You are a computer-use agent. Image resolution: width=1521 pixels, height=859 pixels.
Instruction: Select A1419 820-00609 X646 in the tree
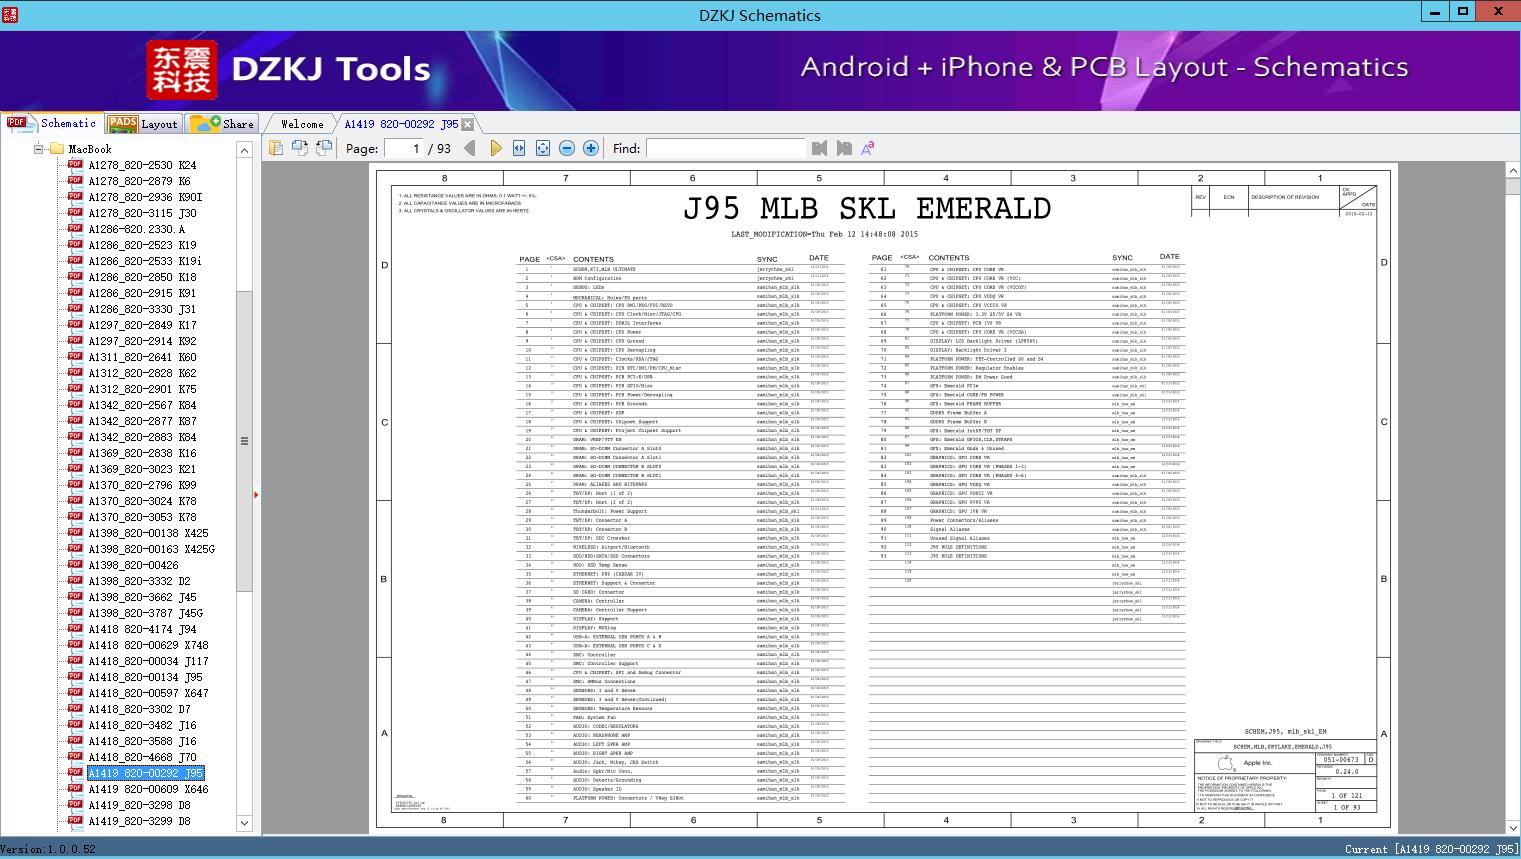click(148, 789)
